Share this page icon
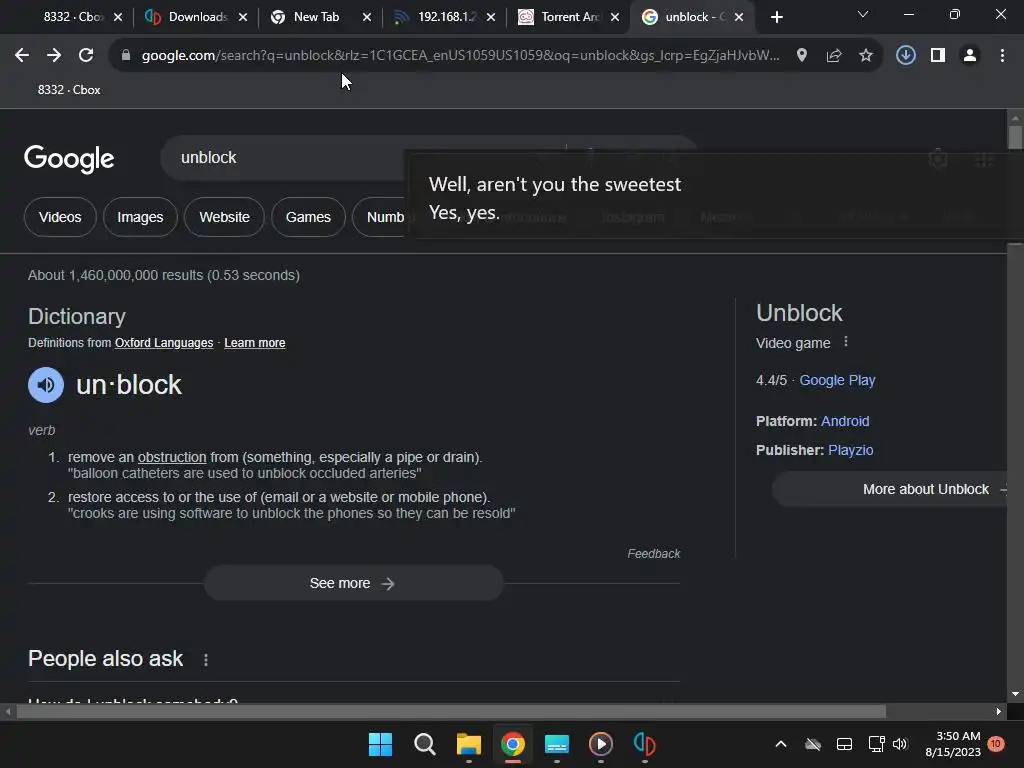1024x768 pixels. (x=833, y=56)
